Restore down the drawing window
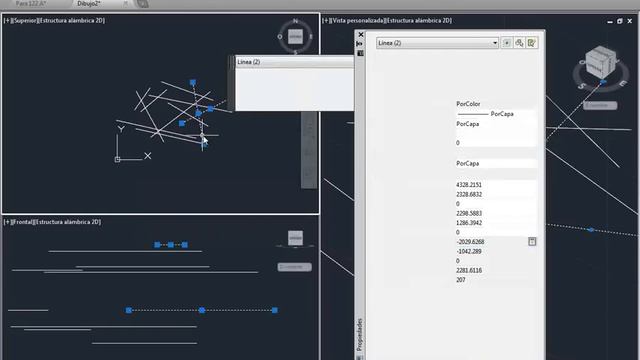The image size is (640, 360). click(x=620, y=21)
